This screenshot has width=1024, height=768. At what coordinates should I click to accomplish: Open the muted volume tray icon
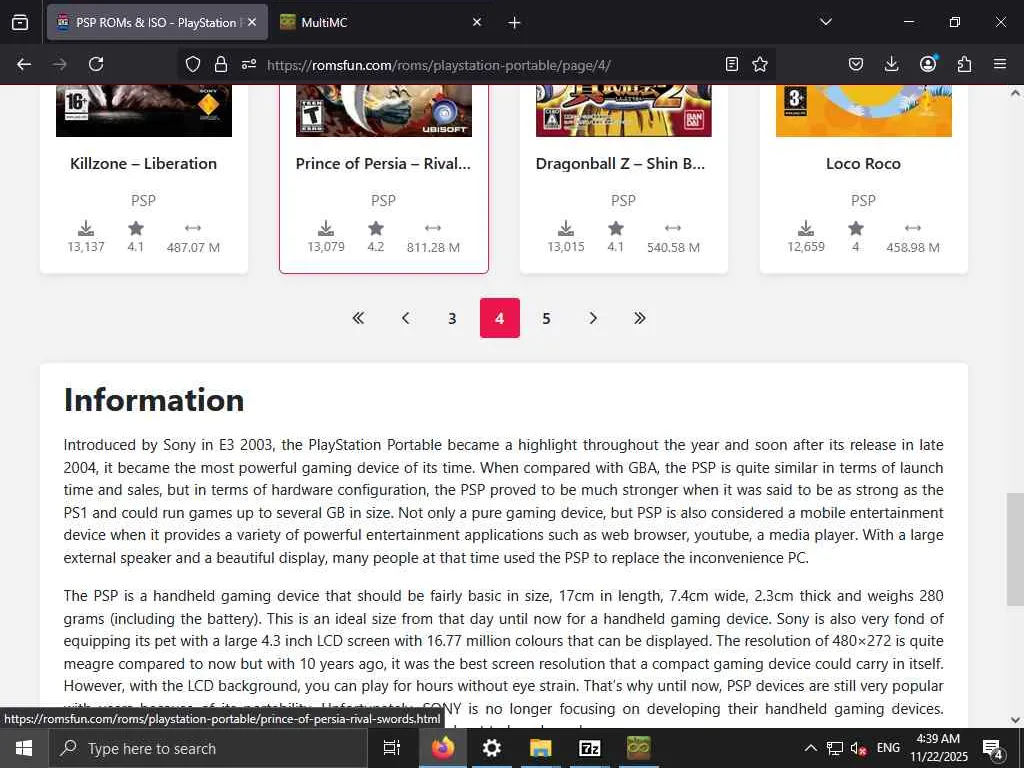point(859,749)
